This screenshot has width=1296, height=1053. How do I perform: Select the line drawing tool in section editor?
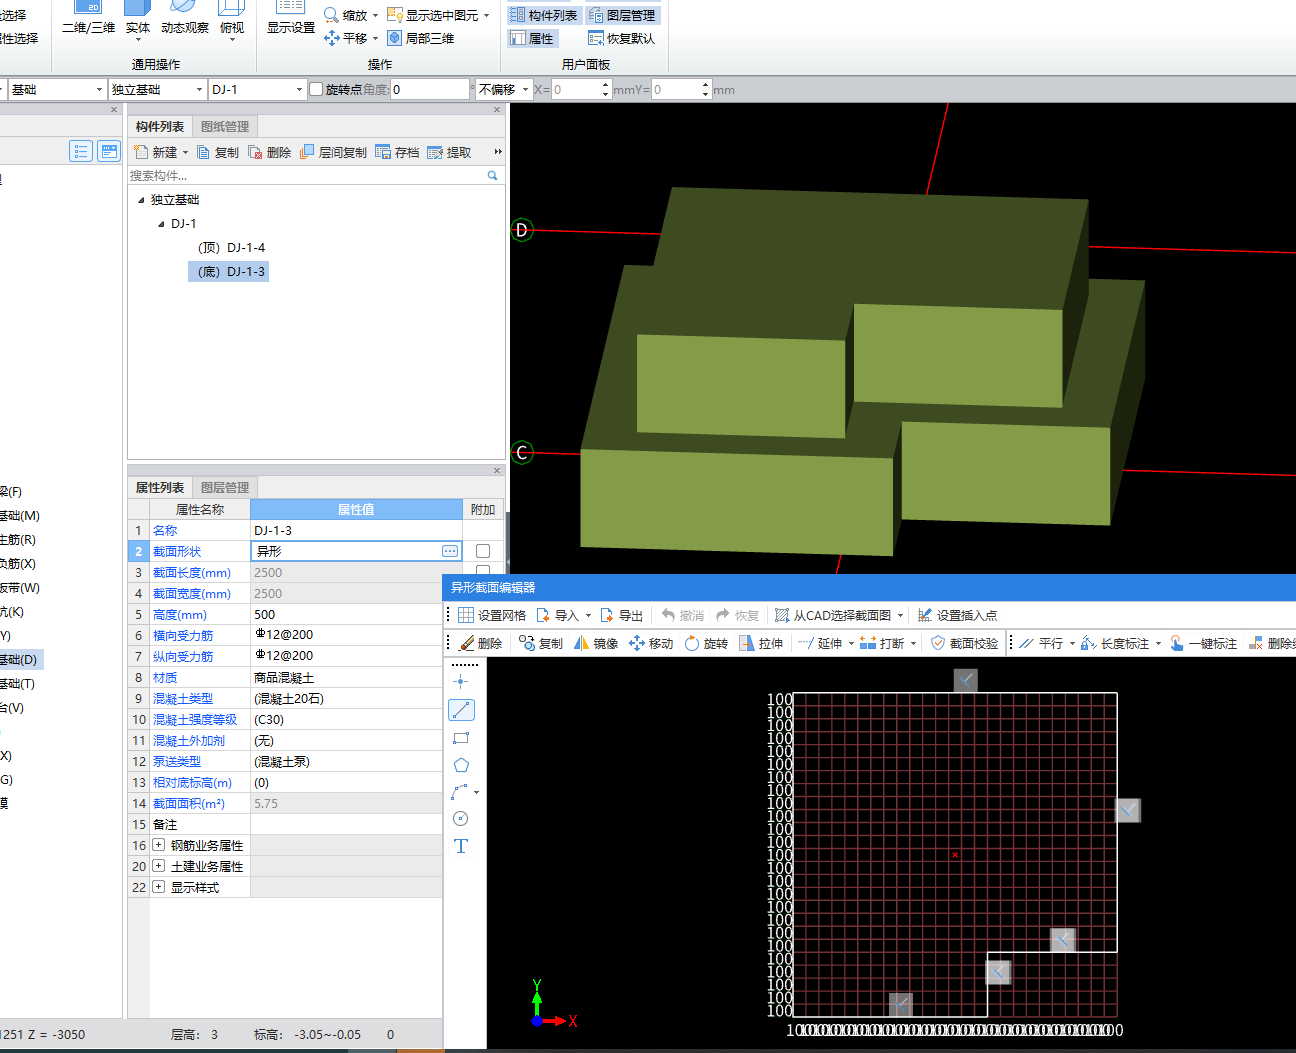point(461,710)
